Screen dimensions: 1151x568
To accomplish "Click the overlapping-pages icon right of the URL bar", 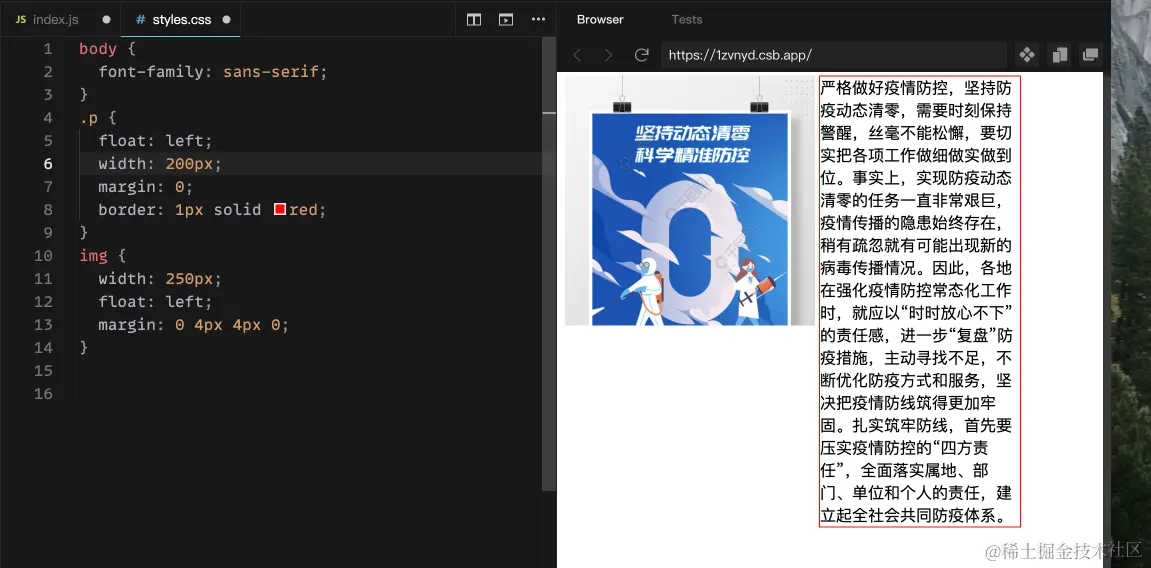I will (1059, 55).
